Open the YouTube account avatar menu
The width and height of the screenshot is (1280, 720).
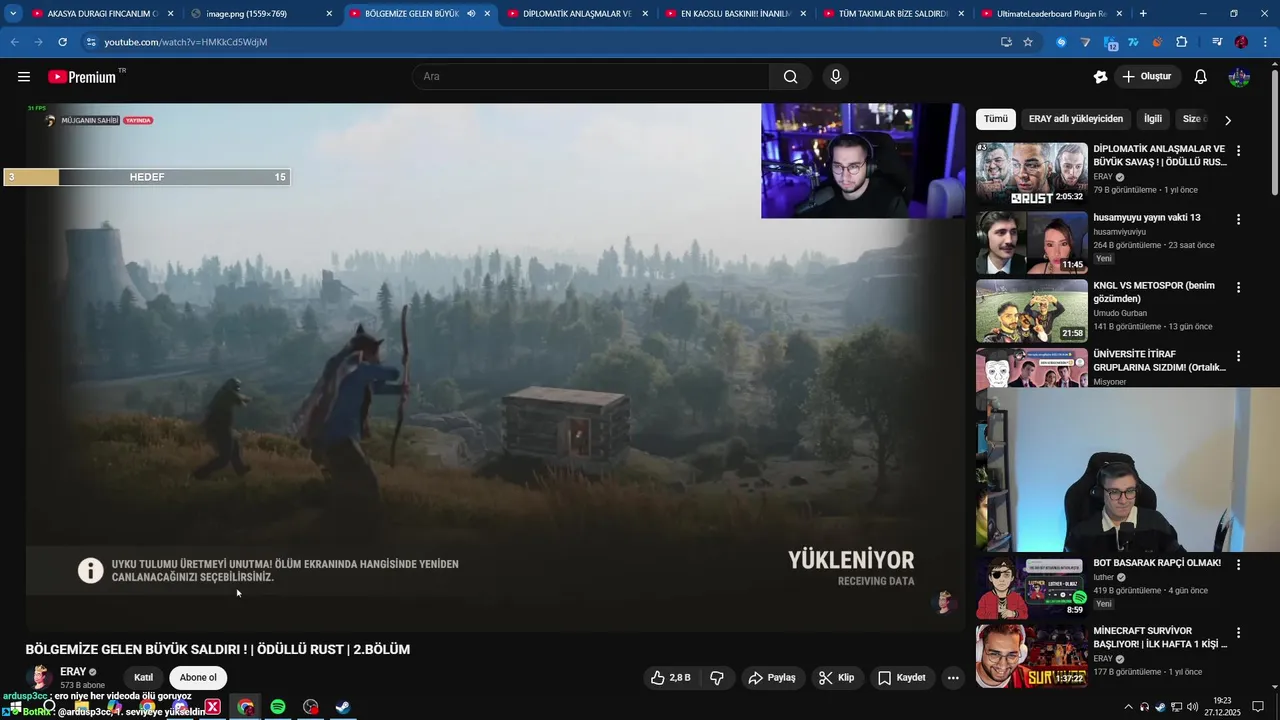[x=1239, y=77]
